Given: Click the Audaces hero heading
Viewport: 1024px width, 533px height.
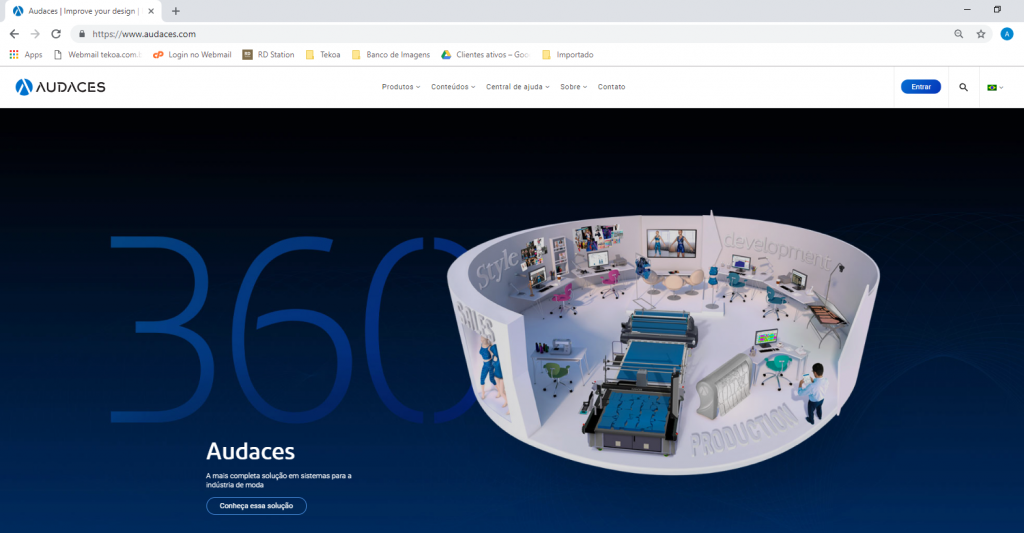Looking at the screenshot, I should (x=250, y=451).
